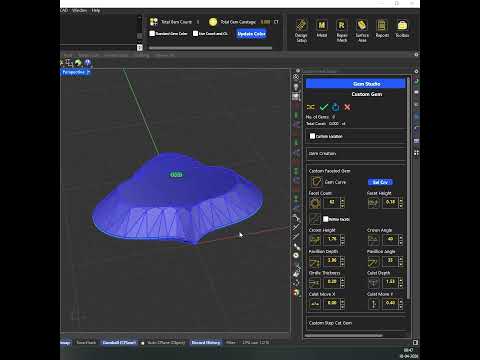Open the Metal tool
480x360 pixels.
(x=322, y=28)
